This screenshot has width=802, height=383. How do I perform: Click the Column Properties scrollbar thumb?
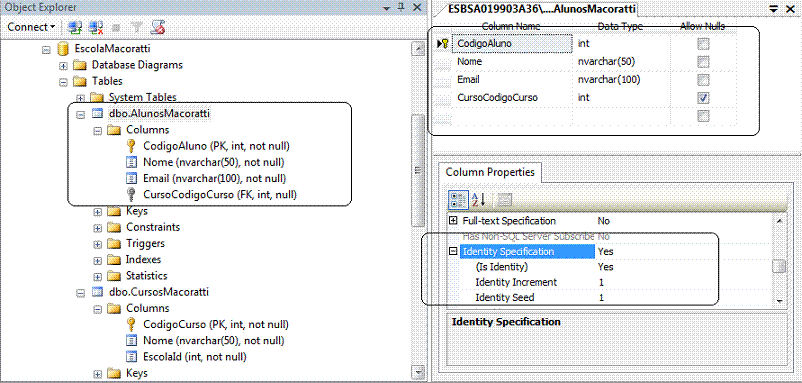(x=779, y=266)
